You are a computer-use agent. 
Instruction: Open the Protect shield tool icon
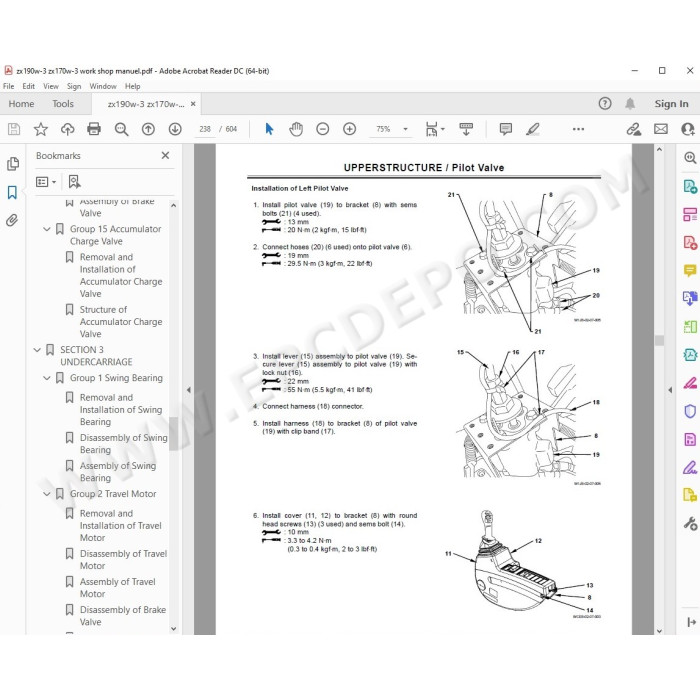[690, 411]
